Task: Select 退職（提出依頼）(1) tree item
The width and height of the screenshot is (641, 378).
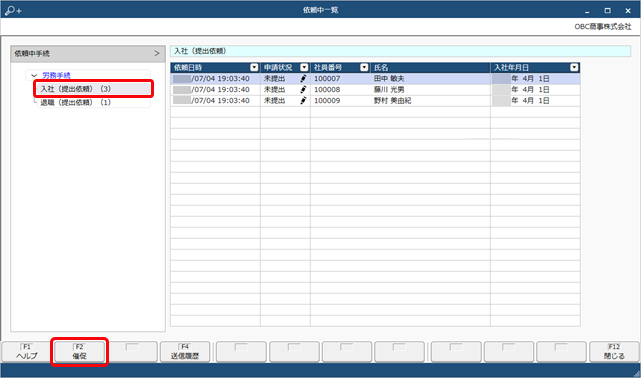Action: [x=94, y=102]
